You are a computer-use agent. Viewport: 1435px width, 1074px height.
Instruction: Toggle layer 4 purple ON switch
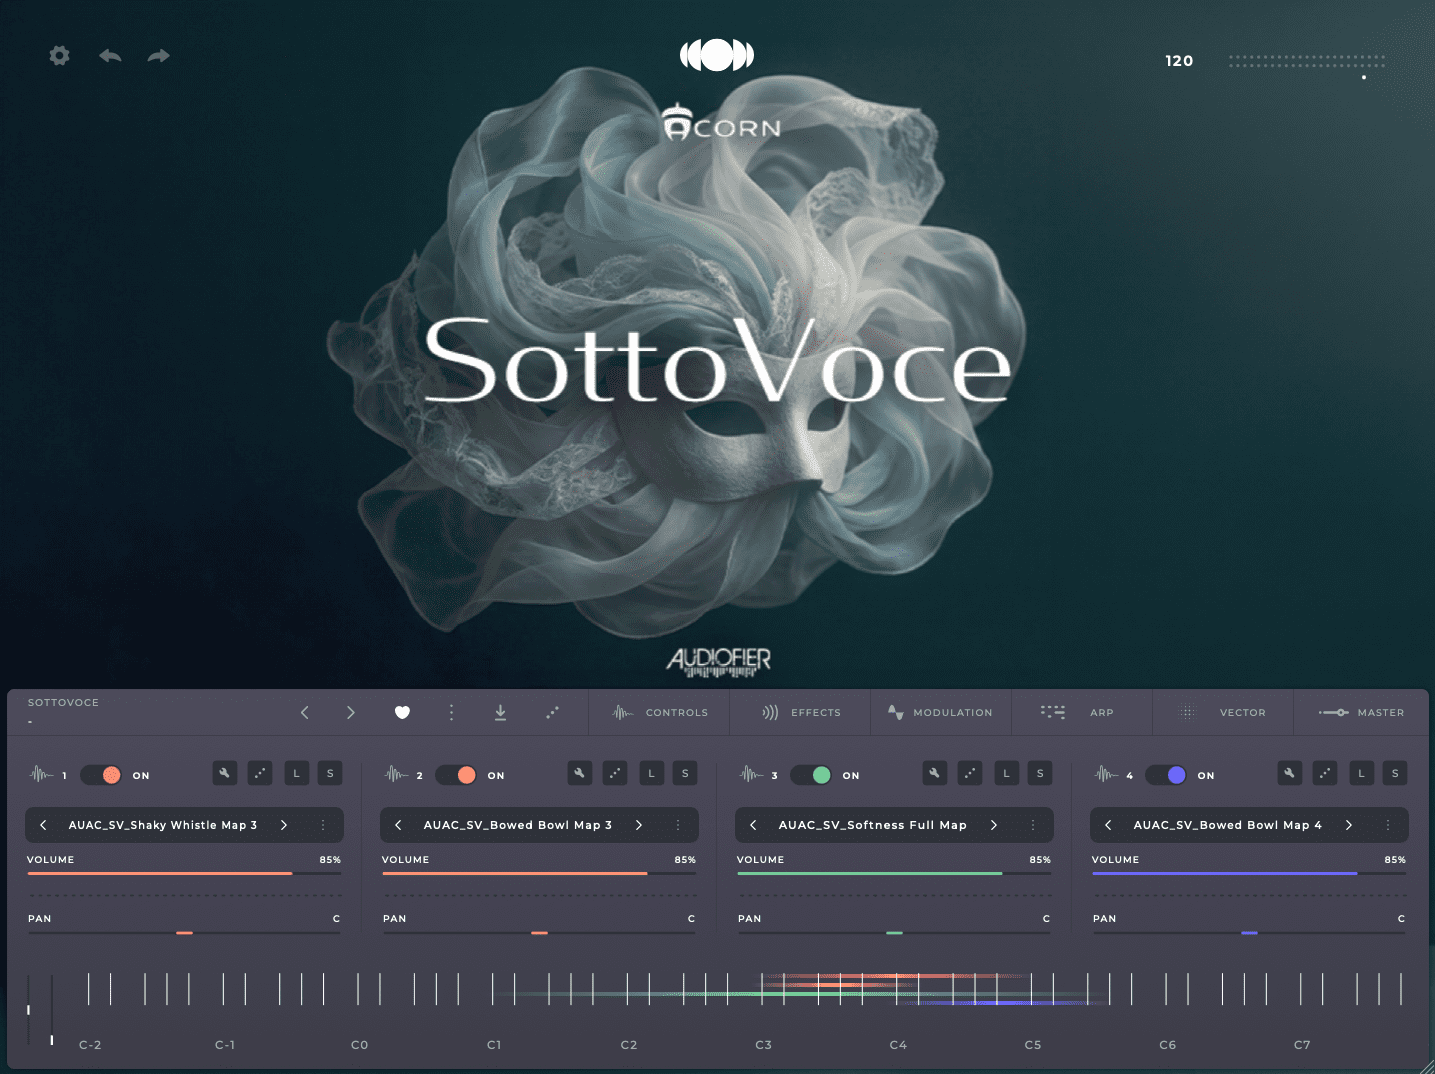tap(1166, 775)
